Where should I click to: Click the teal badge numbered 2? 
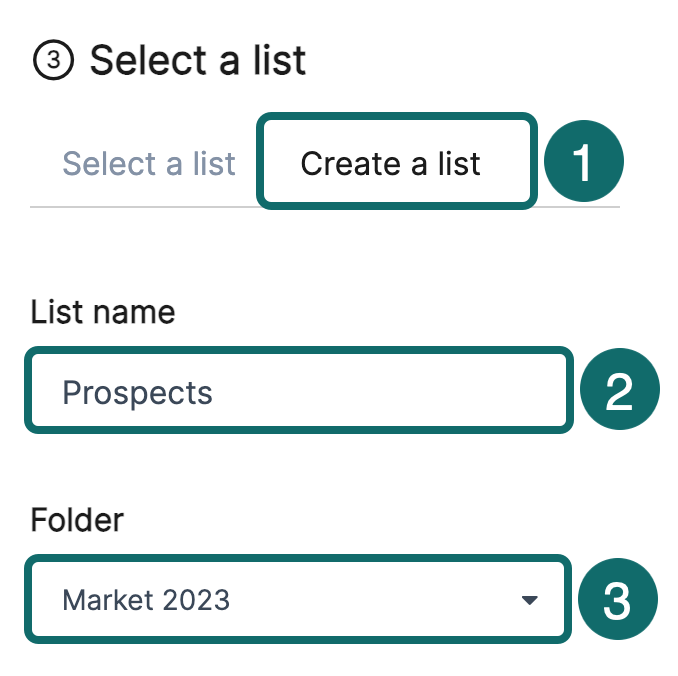click(x=619, y=391)
